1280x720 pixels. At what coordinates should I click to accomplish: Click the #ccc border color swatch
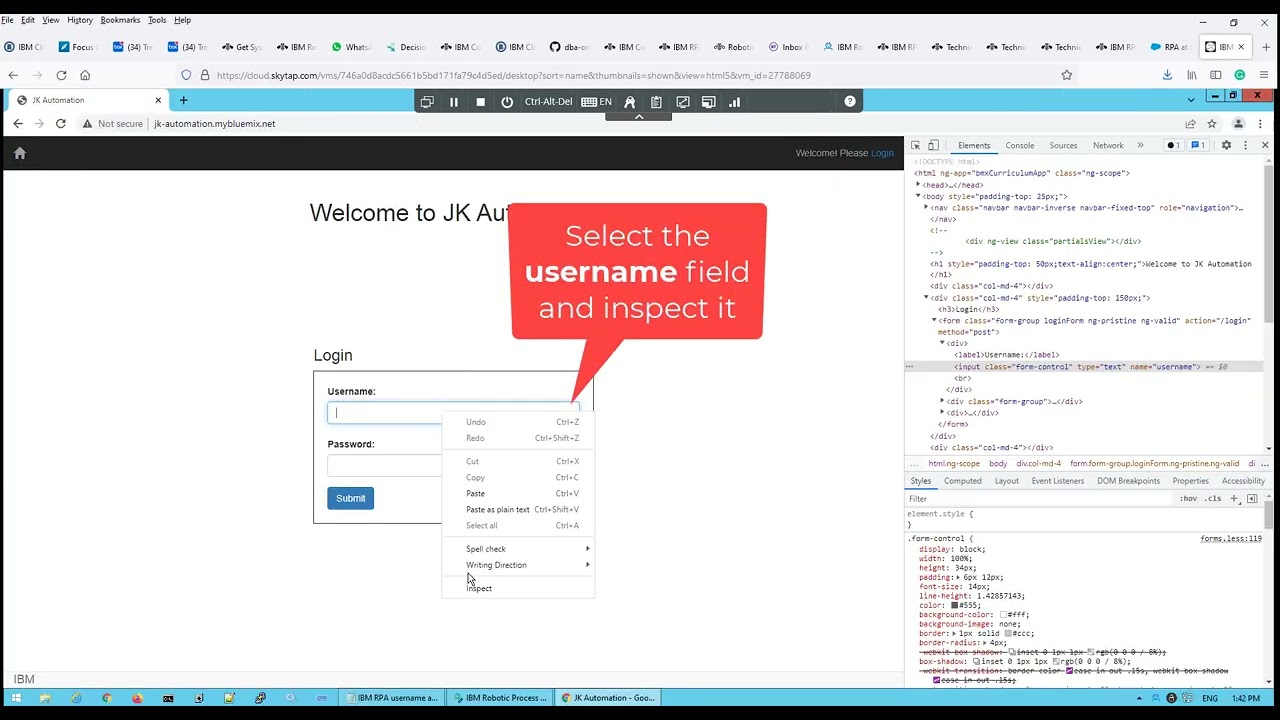click(1009, 634)
